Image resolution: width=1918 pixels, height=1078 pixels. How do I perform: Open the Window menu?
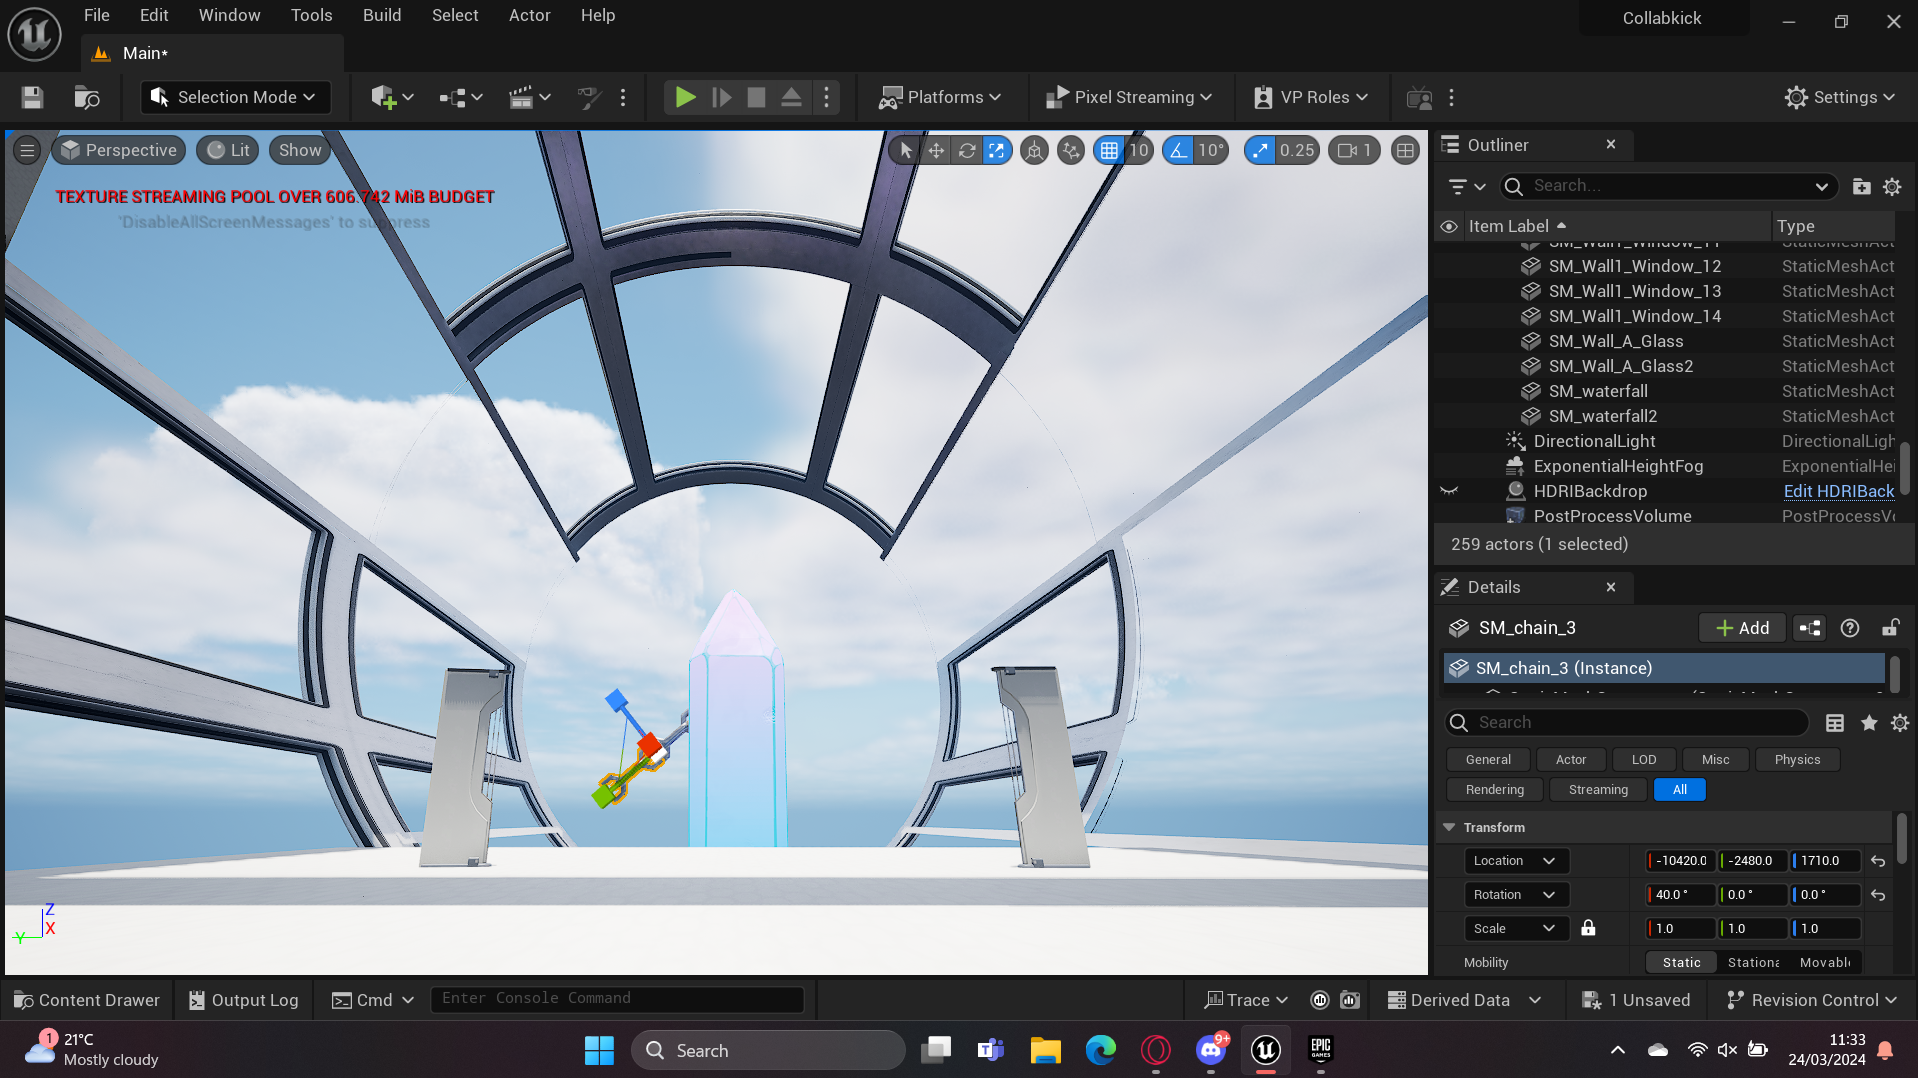(230, 15)
